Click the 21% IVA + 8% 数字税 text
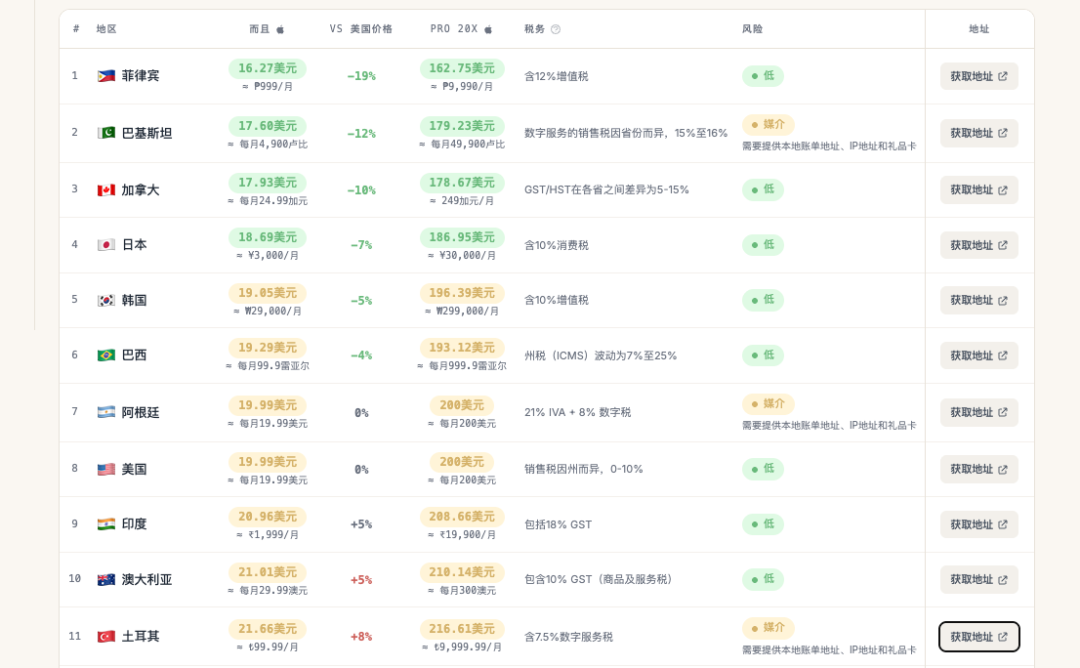 (578, 413)
